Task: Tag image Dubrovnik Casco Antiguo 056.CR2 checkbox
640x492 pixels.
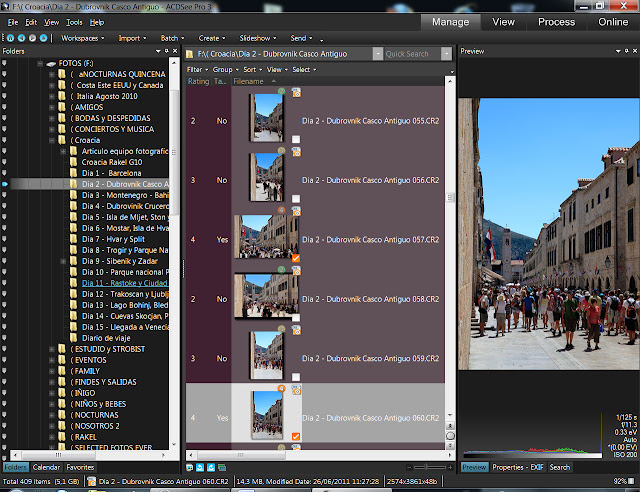Action: point(296,200)
